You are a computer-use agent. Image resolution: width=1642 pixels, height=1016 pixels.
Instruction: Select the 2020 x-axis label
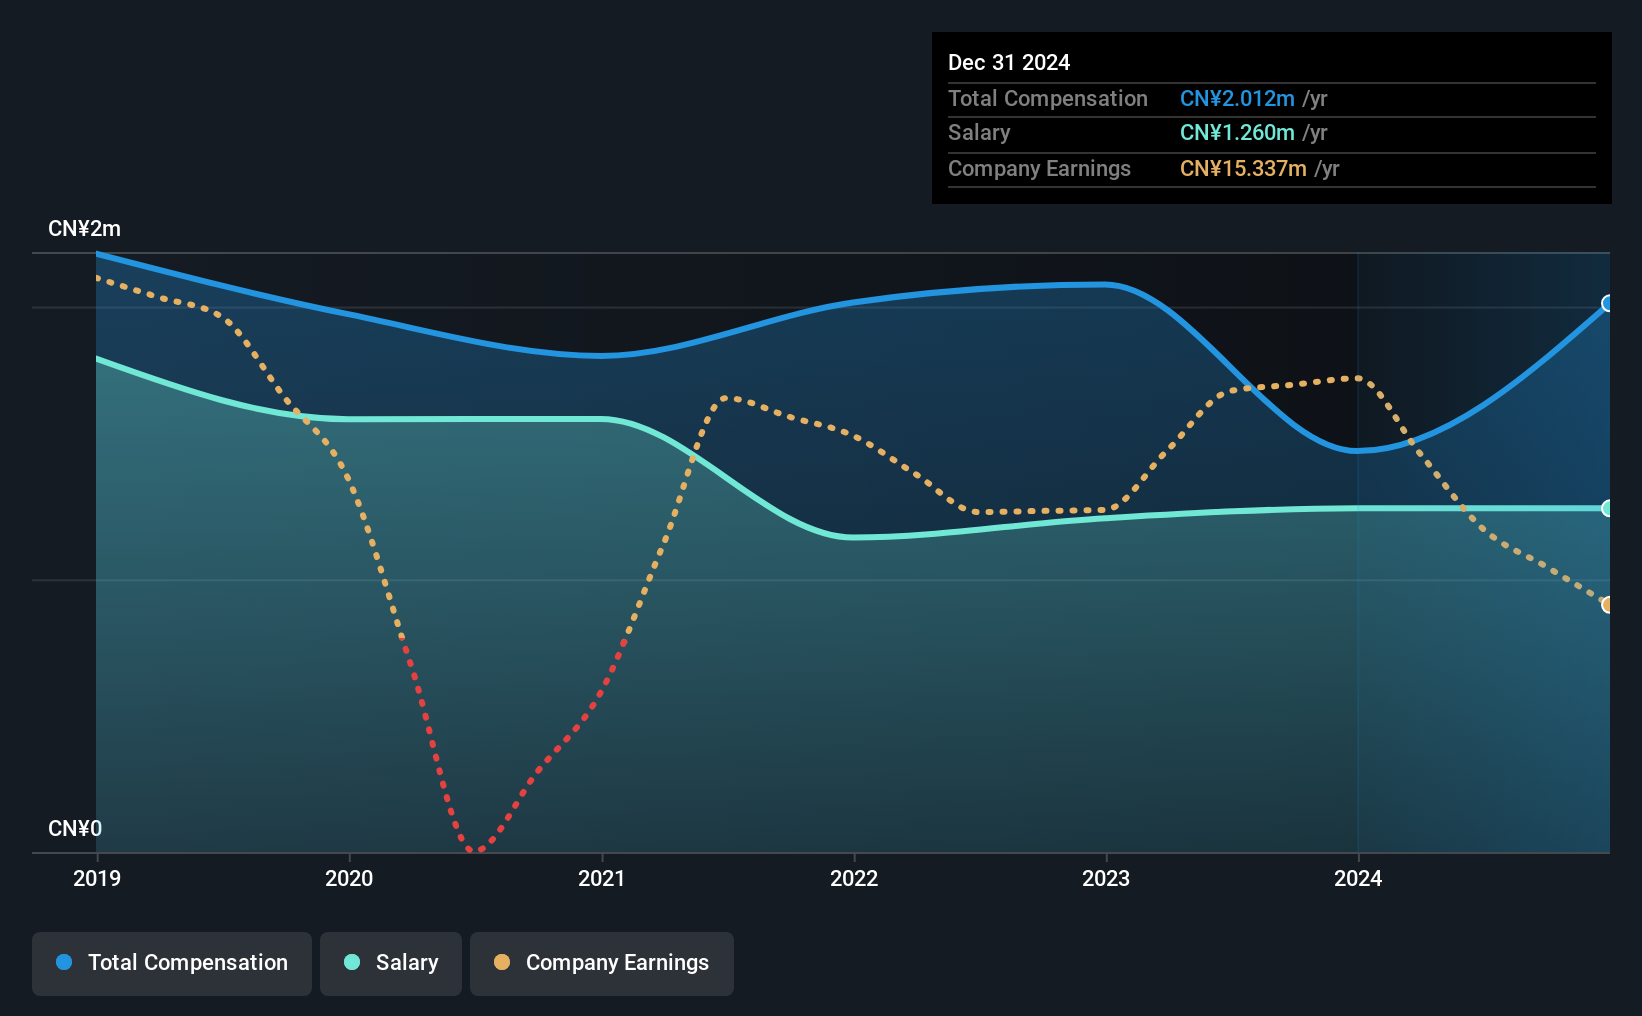(349, 878)
